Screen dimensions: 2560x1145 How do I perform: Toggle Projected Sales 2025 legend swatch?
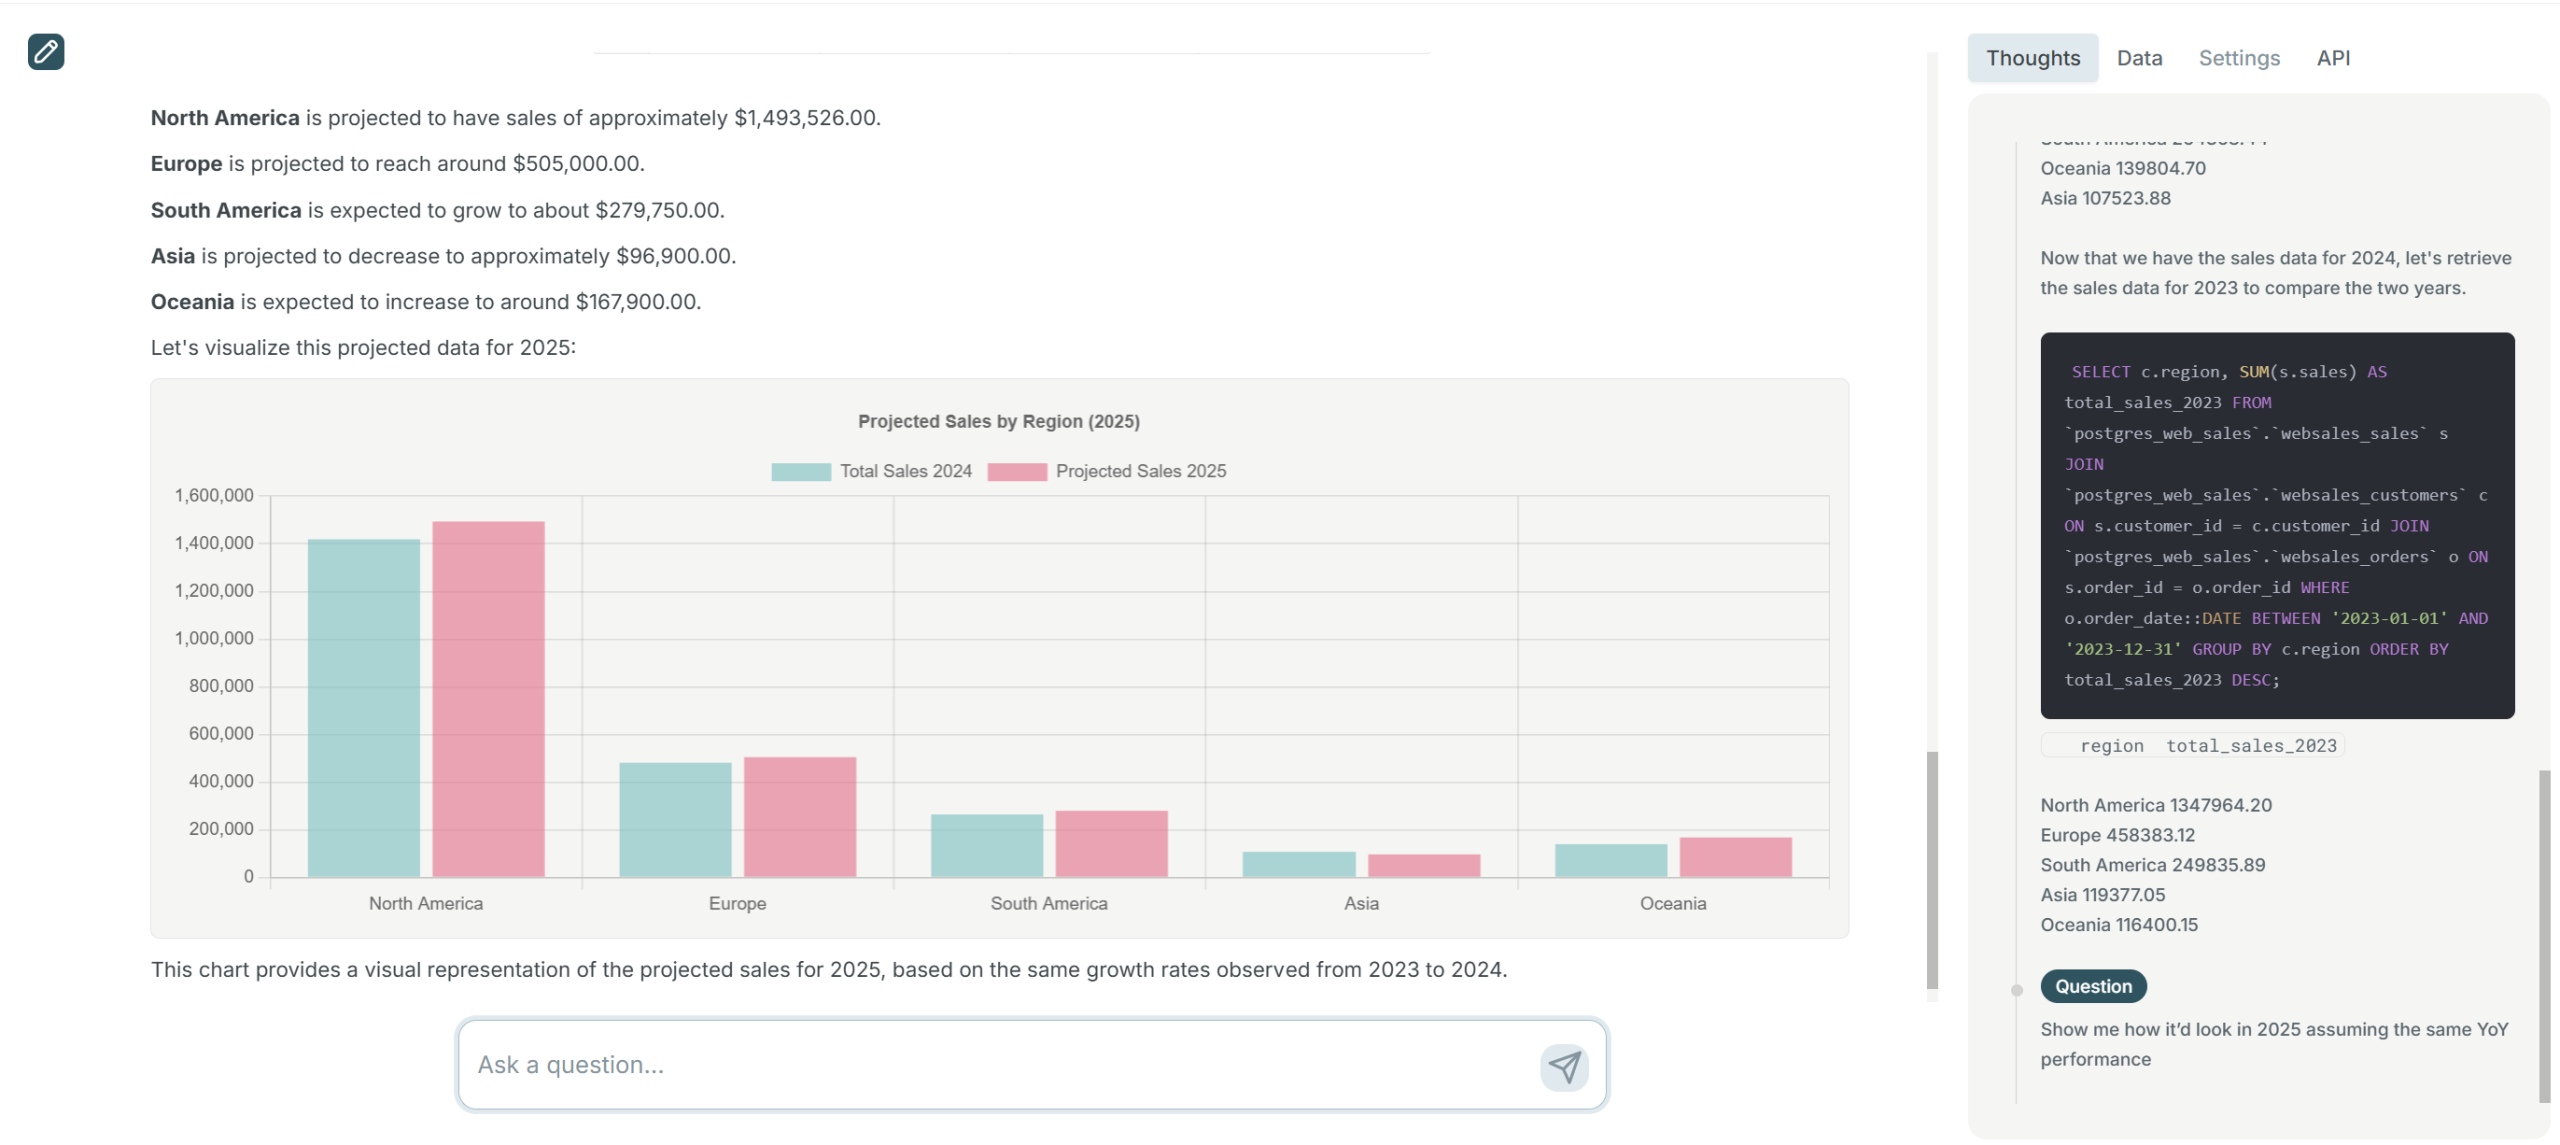1016,472
